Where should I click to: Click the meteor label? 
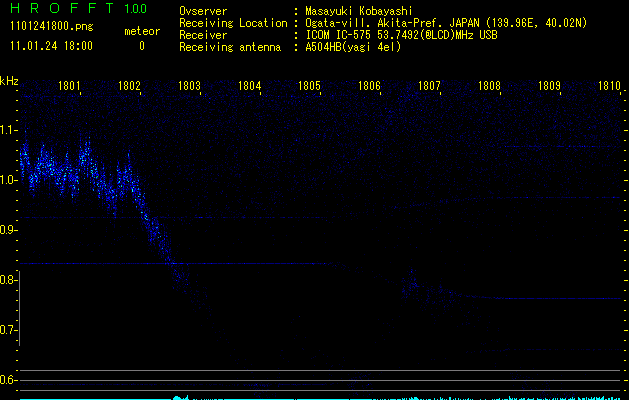(x=142, y=31)
